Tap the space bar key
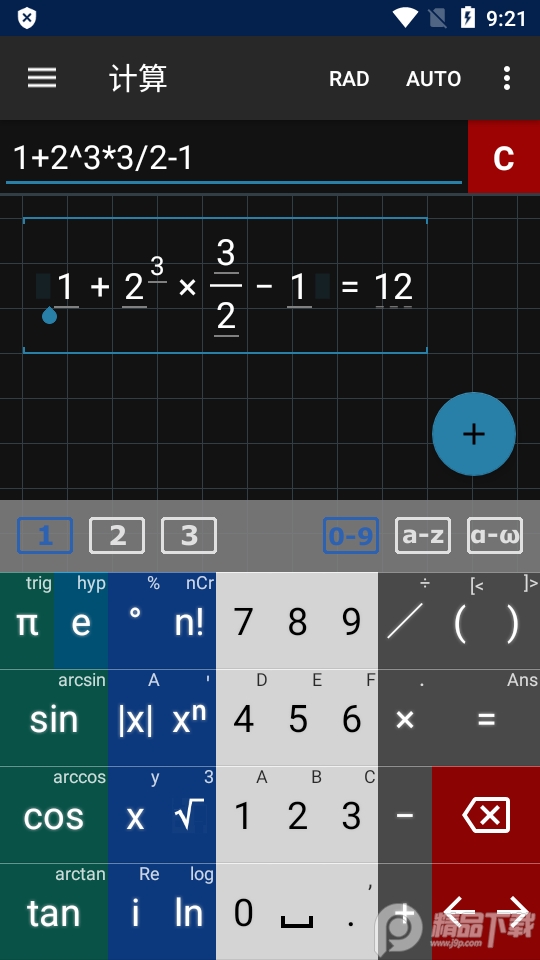This screenshot has width=540, height=960. click(x=297, y=912)
